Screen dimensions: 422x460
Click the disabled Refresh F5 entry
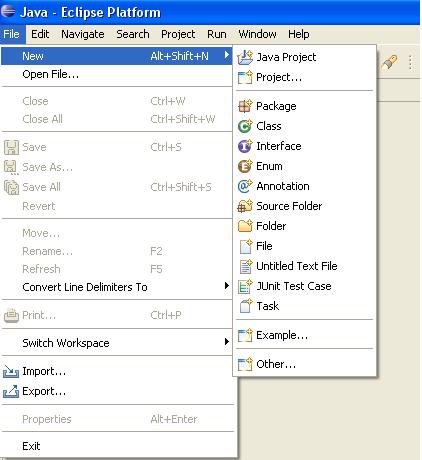(x=117, y=269)
